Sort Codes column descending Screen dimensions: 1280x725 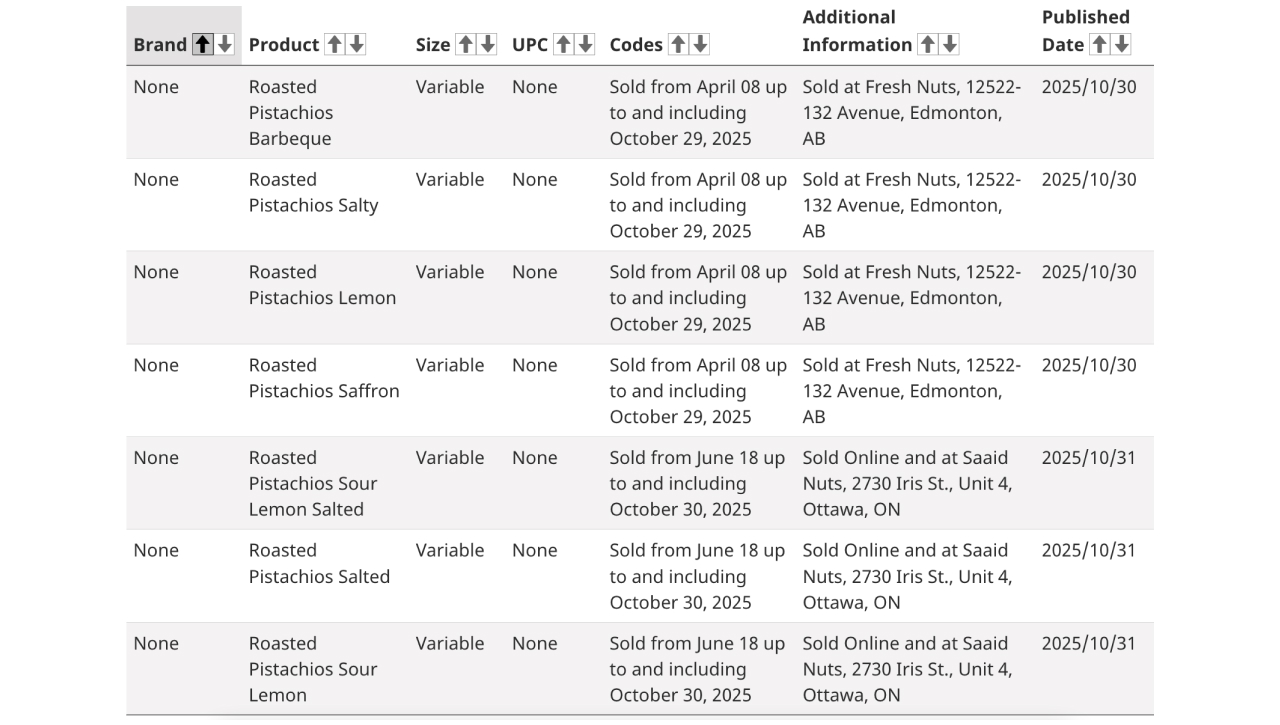click(x=700, y=44)
